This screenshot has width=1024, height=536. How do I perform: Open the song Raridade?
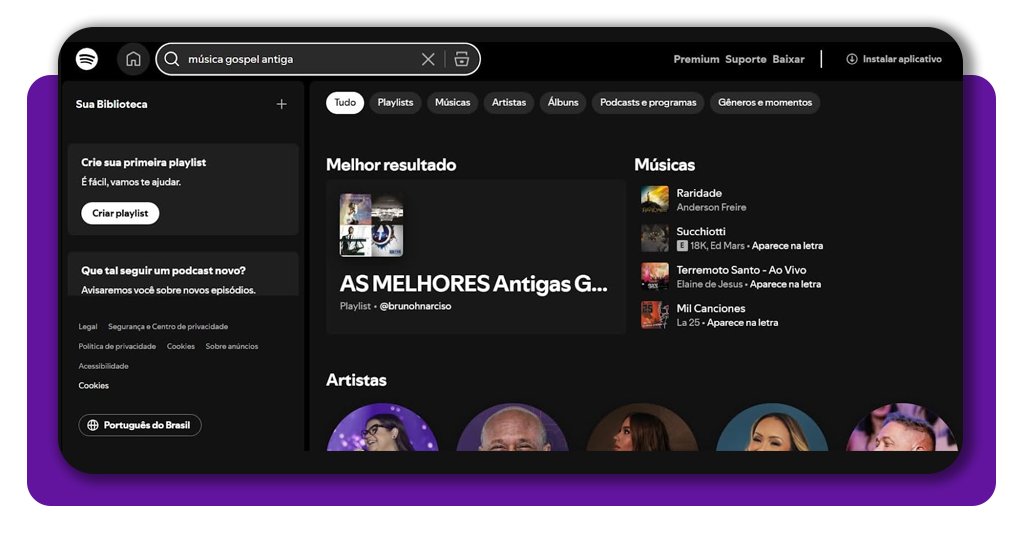point(699,193)
